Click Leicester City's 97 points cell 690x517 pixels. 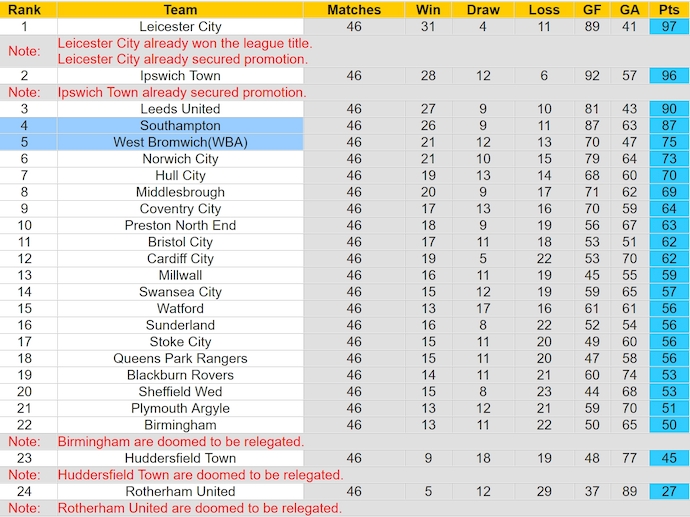[x=669, y=27]
